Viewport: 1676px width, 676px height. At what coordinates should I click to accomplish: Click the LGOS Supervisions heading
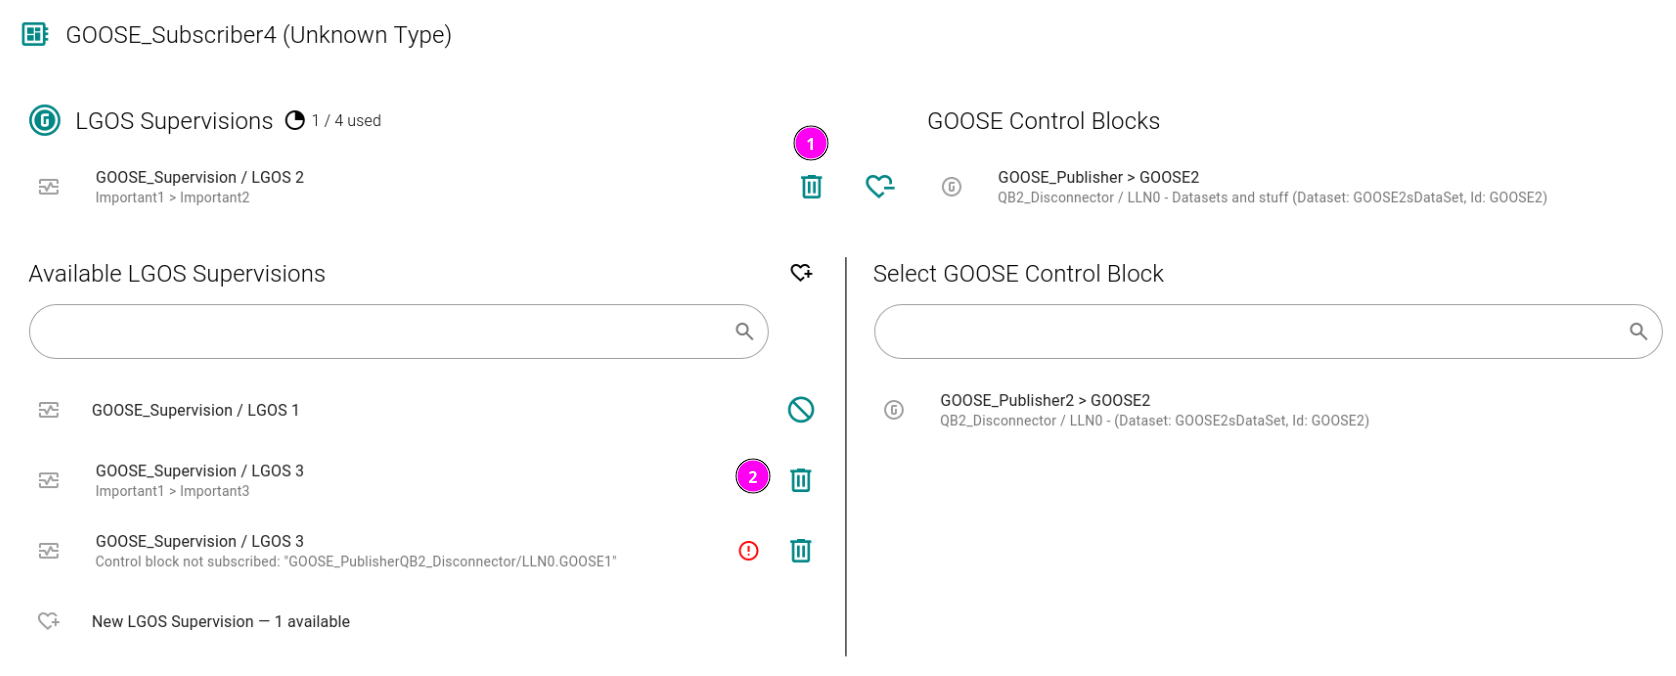(x=174, y=121)
